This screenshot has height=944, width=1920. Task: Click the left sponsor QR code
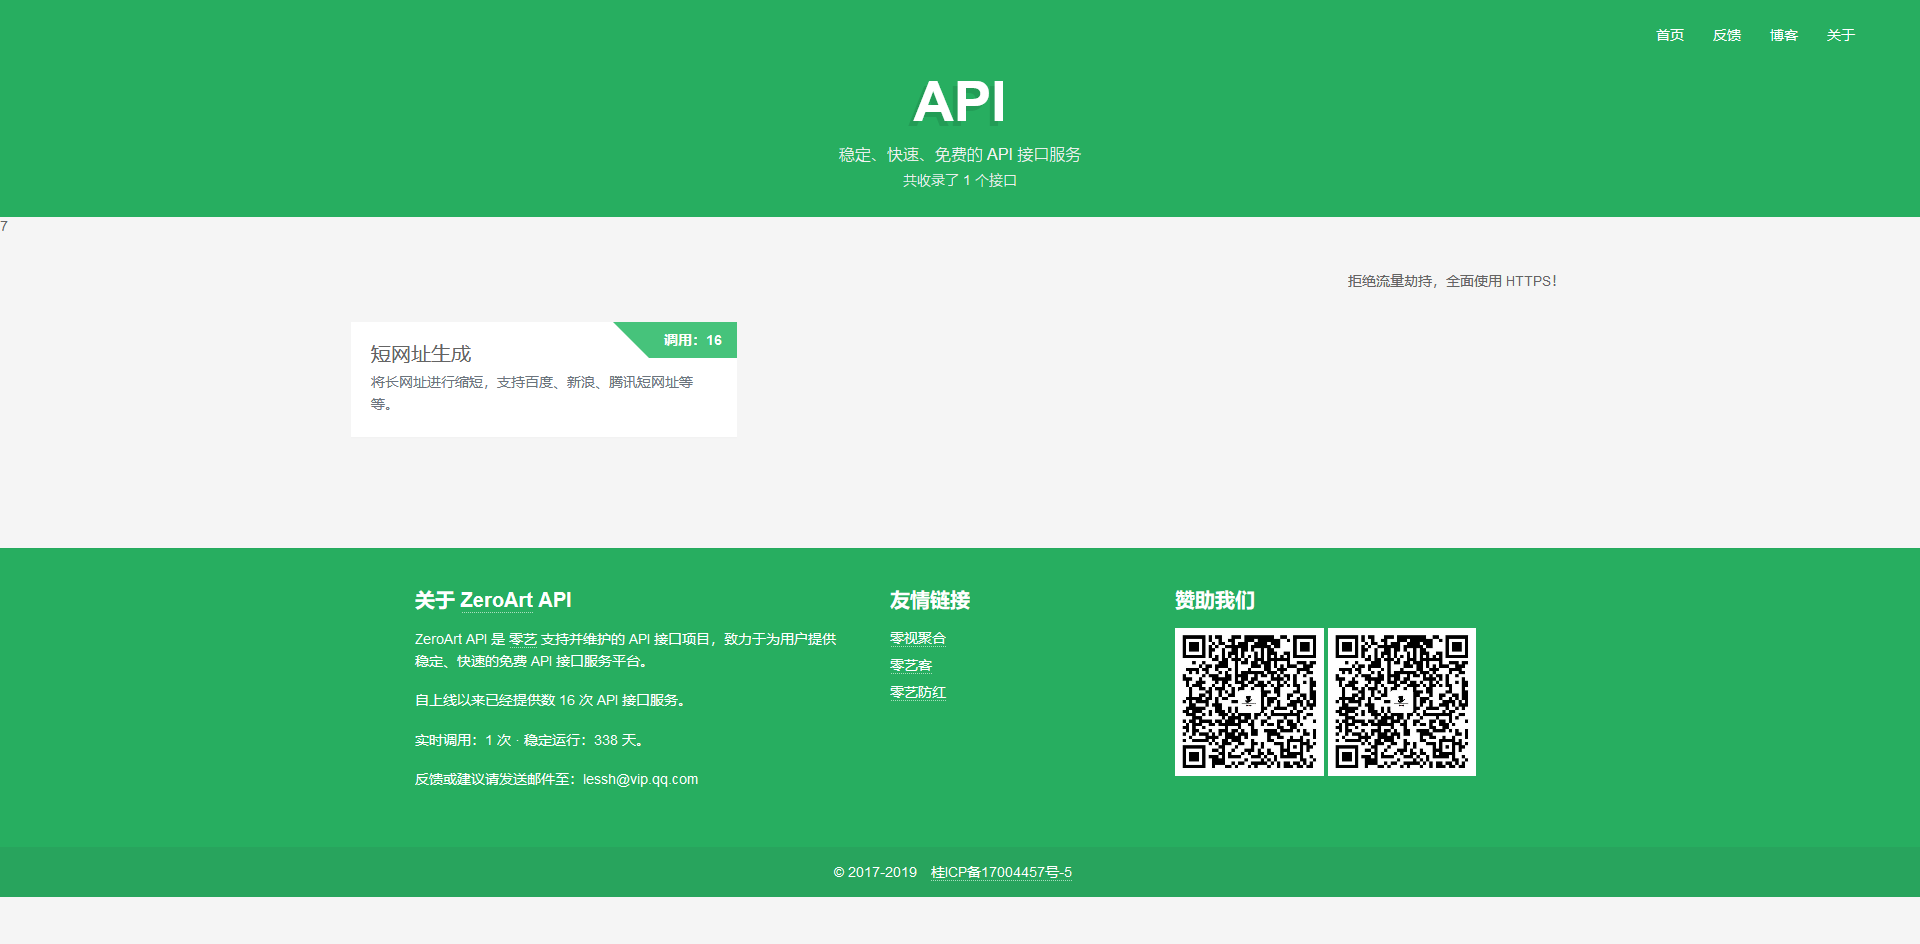(x=1248, y=702)
